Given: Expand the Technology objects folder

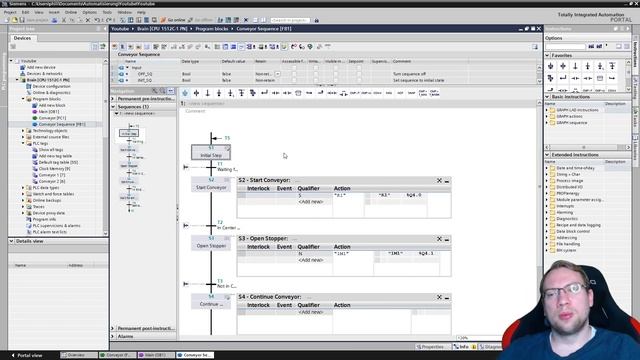Looking at the screenshot, I should click(23, 131).
